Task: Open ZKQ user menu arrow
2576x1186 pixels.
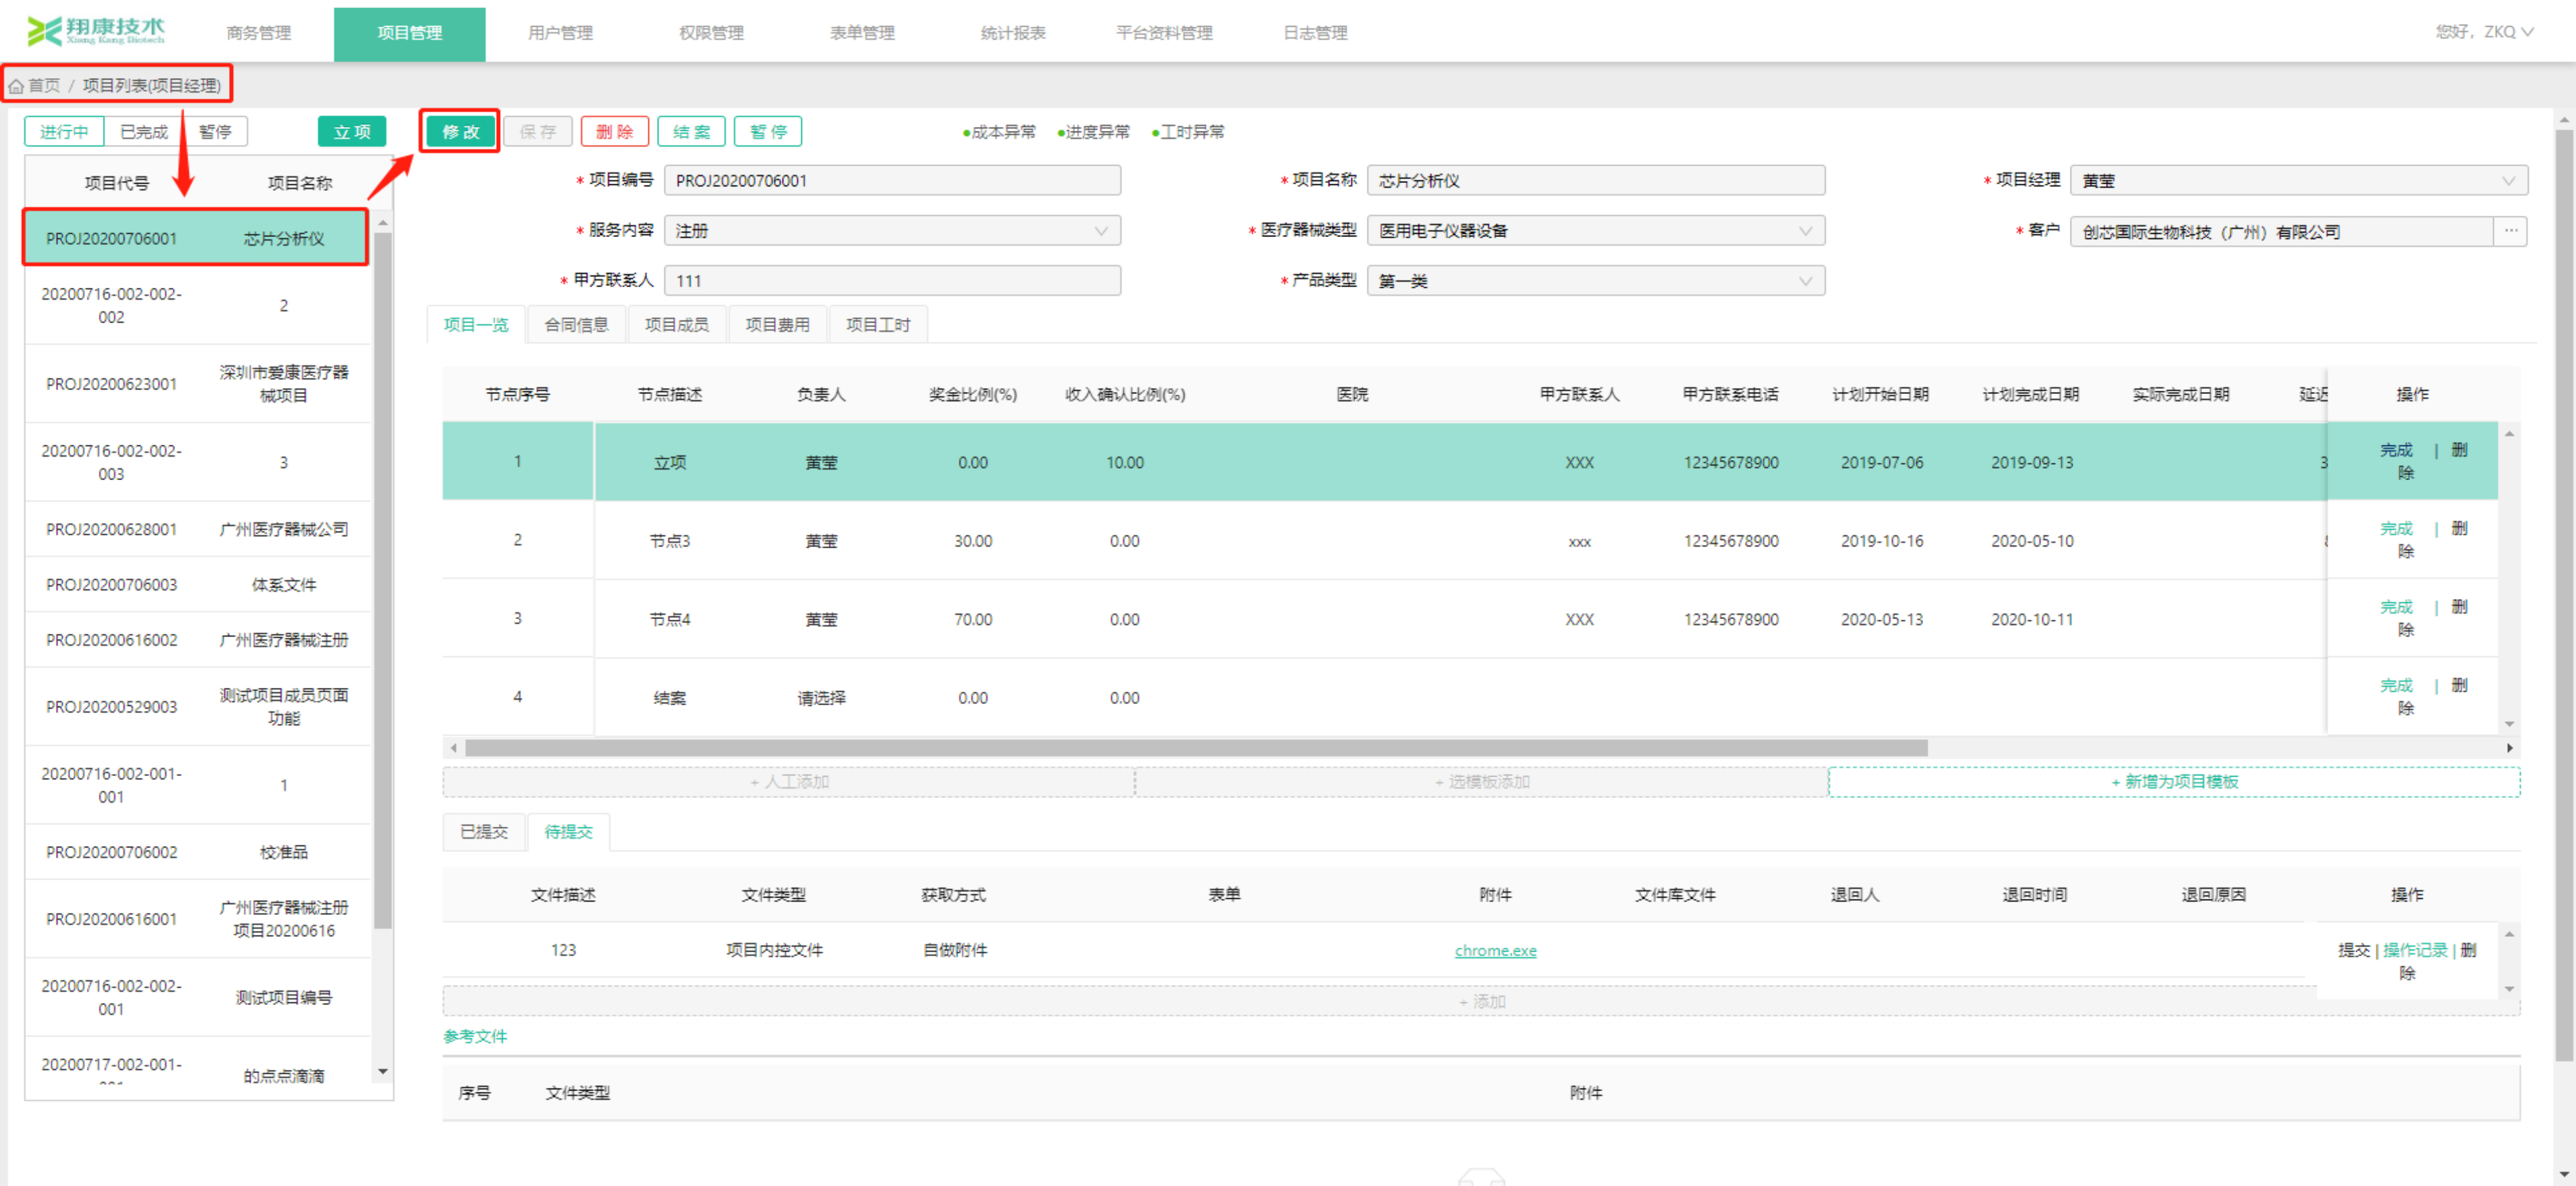Action: pyautogui.click(x=2528, y=32)
